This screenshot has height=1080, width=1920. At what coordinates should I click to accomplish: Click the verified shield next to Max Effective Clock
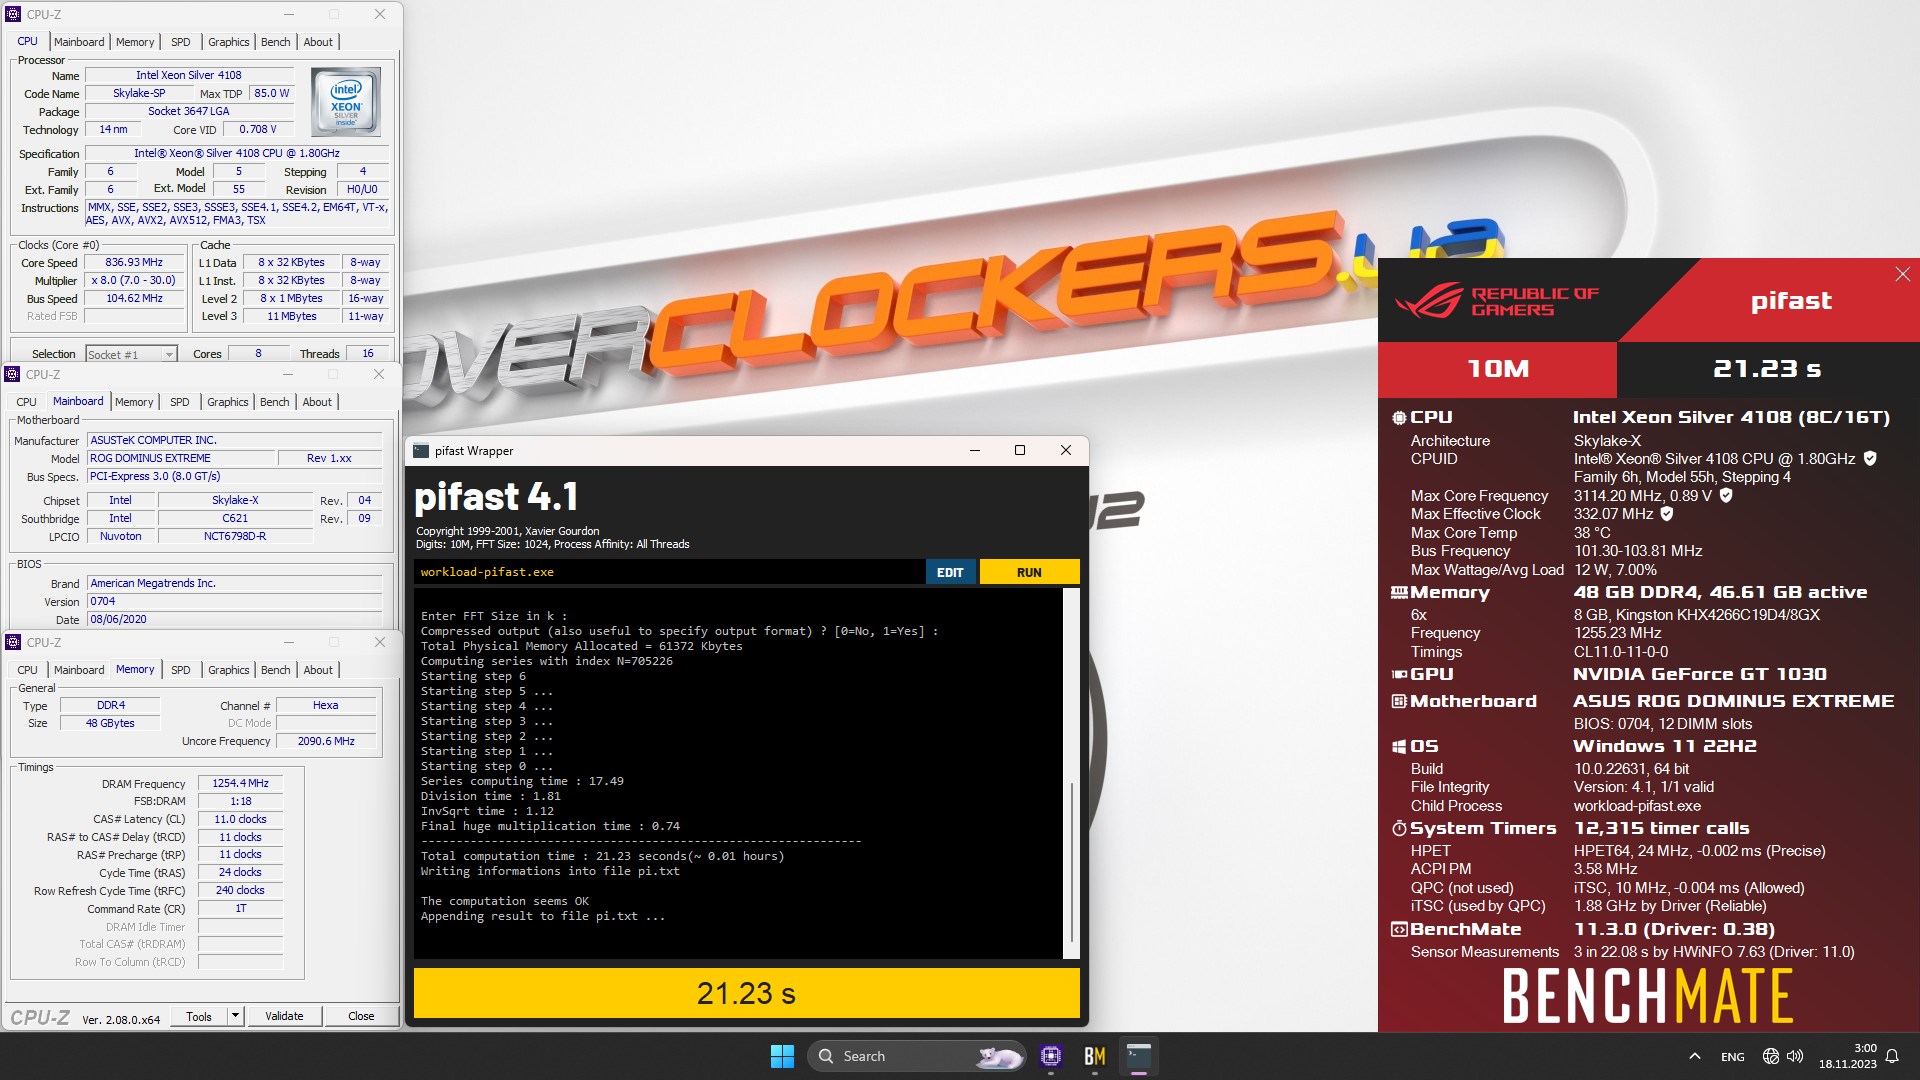[1666, 514]
